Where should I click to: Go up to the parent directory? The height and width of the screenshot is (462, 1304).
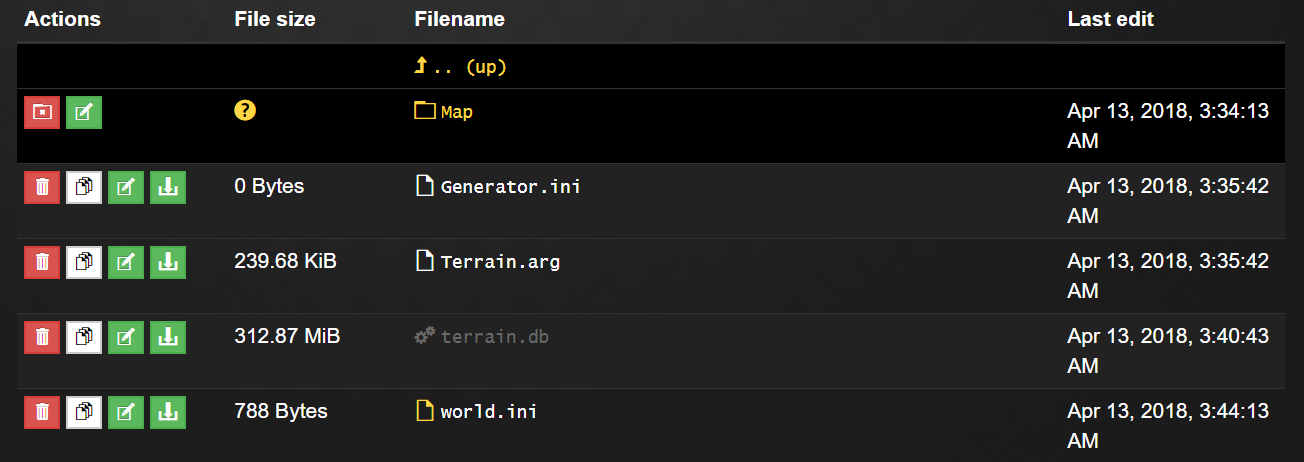click(x=461, y=67)
